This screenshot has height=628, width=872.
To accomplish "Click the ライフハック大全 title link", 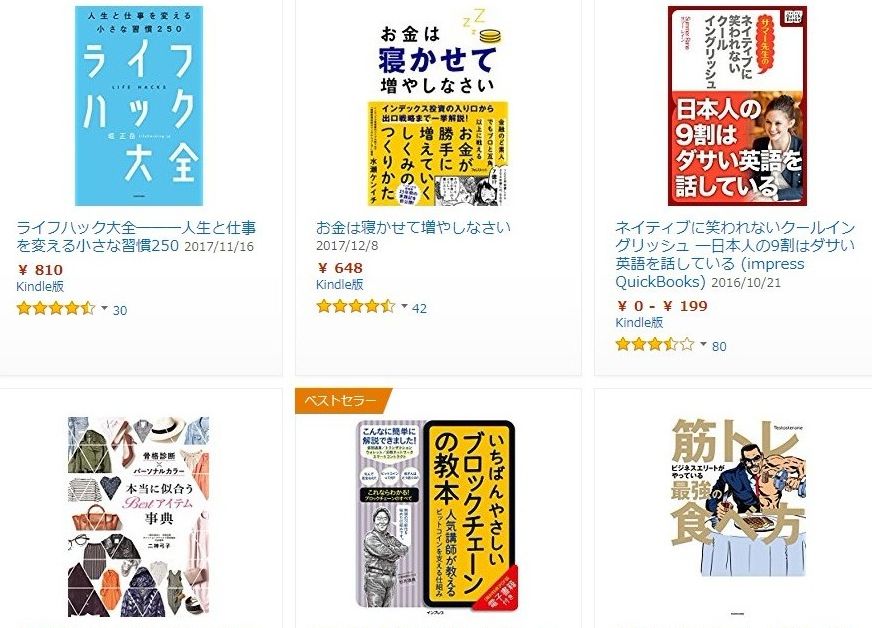I will [136, 236].
